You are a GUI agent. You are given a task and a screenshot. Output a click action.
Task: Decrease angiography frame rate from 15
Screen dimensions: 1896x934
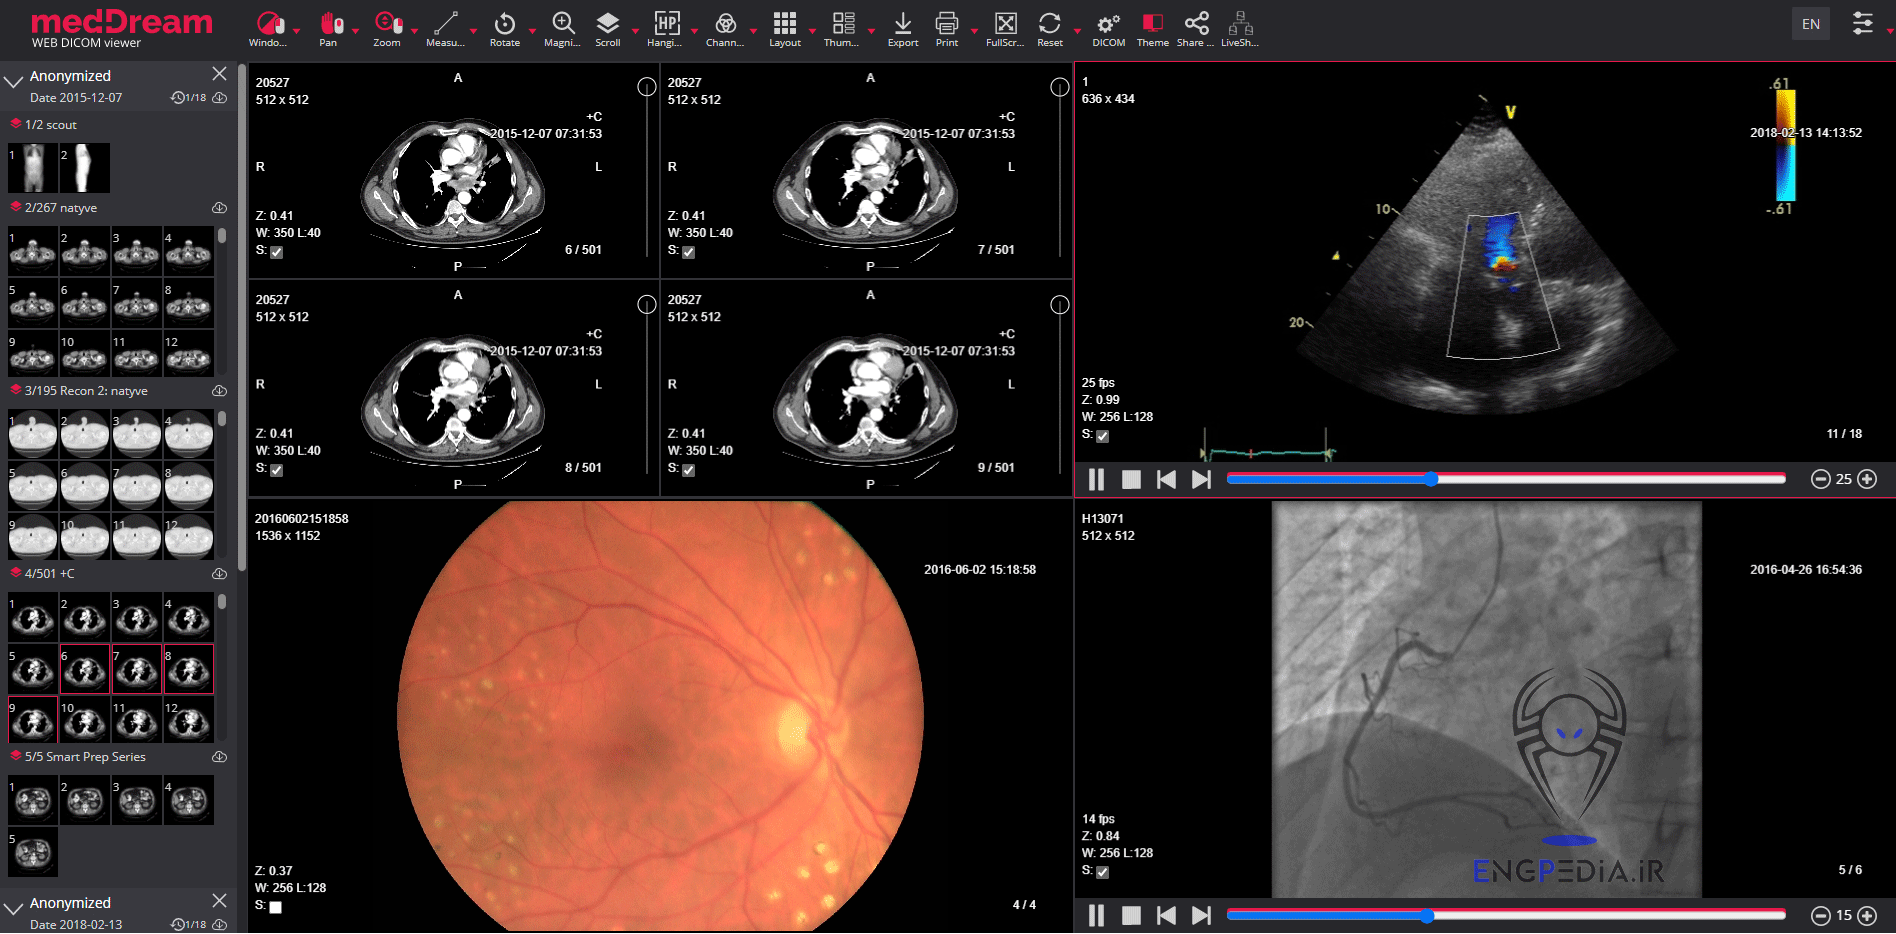pos(1821,915)
